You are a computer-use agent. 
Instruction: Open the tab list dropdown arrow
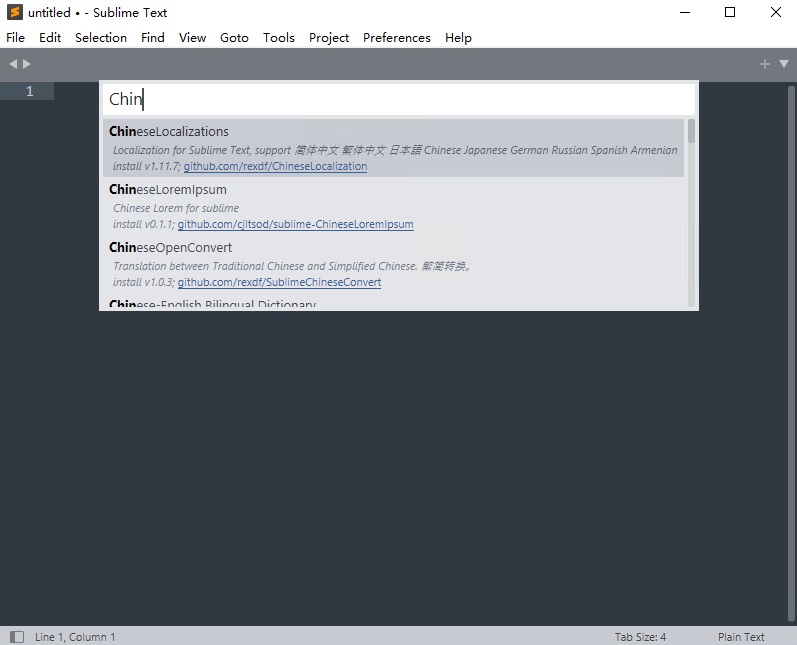[x=784, y=64]
